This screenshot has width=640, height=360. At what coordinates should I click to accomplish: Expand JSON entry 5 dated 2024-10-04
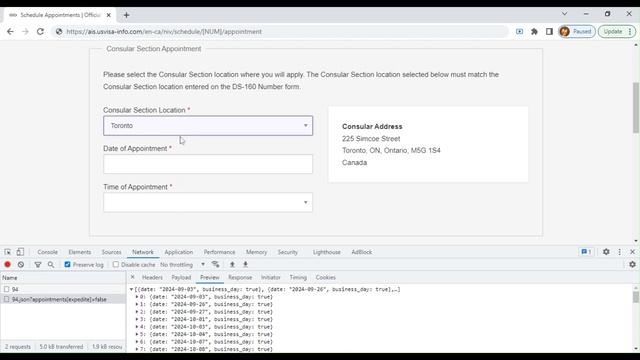pos(137,334)
